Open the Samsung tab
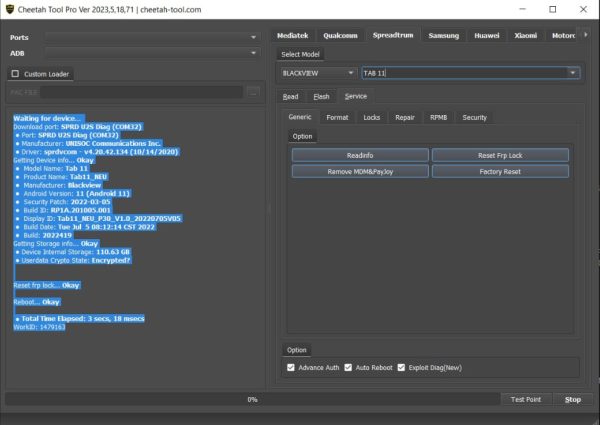Screen dimensions: 600x425 pyautogui.click(x=443, y=36)
